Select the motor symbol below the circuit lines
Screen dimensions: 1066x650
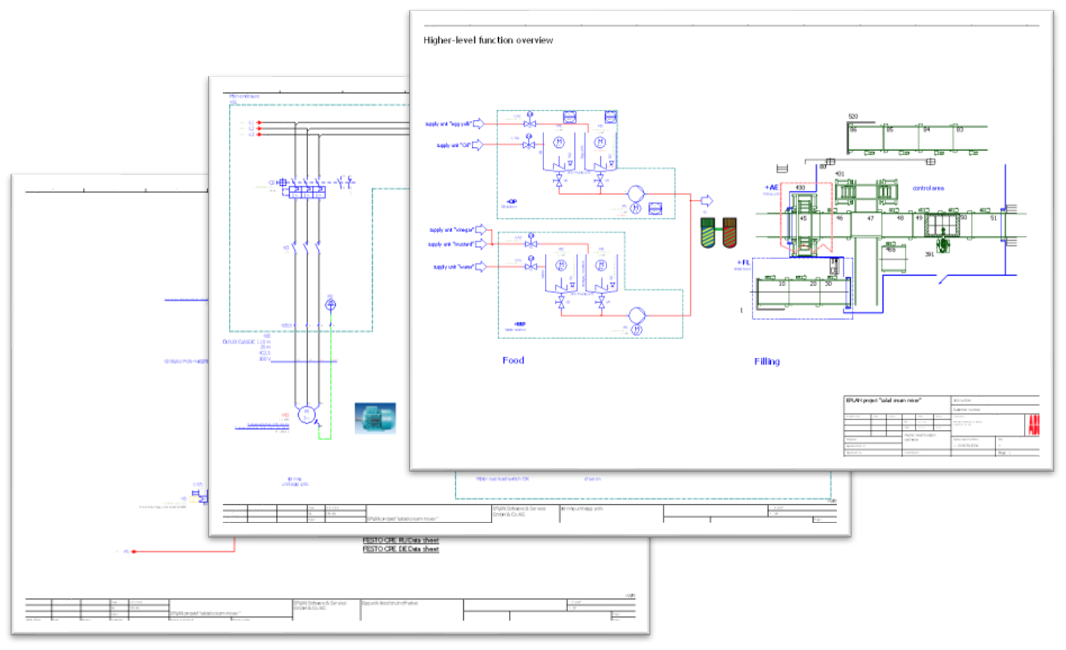tap(306, 414)
